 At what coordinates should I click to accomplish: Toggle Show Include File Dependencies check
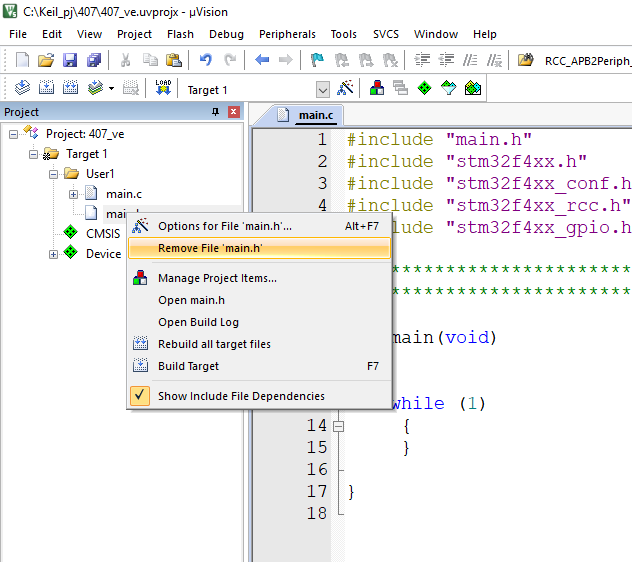point(140,396)
